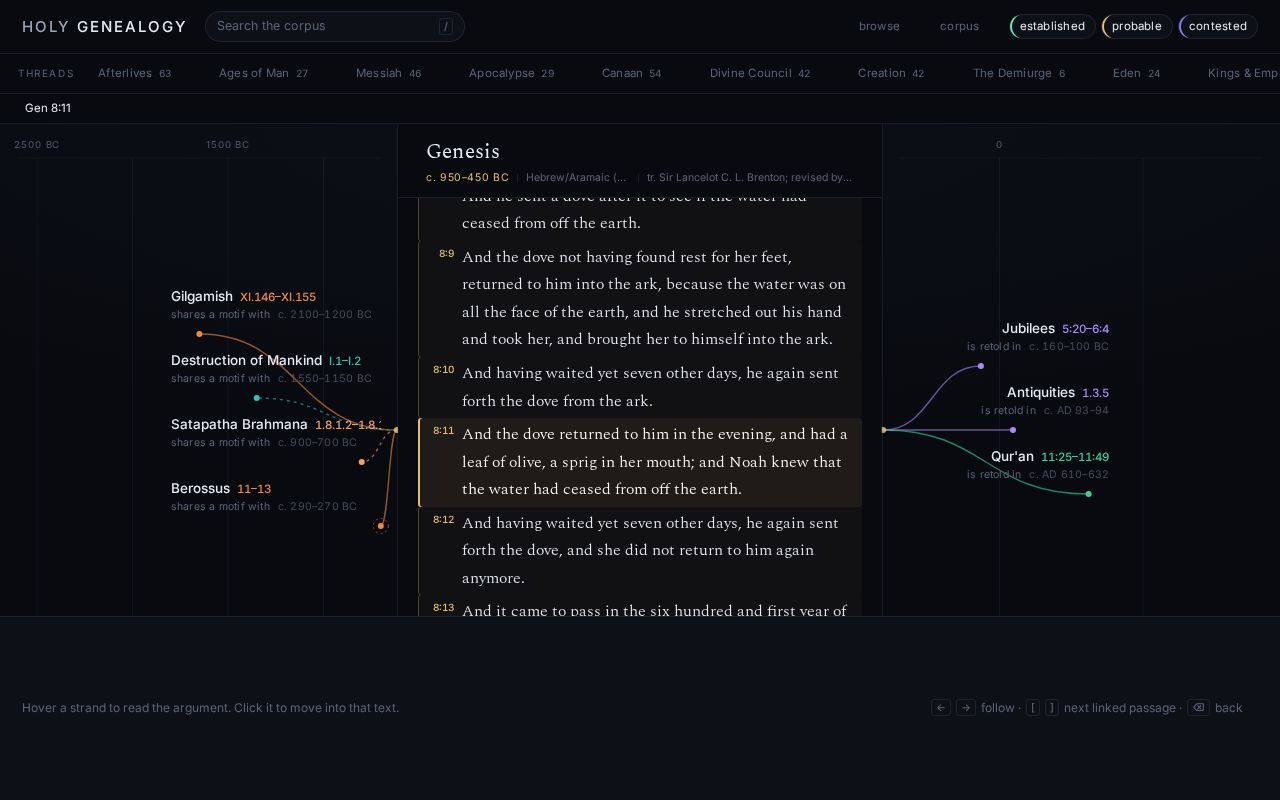Open the Jubilees 5:20–6:4 retelling
This screenshot has height=800, width=1280.
tap(1038, 336)
